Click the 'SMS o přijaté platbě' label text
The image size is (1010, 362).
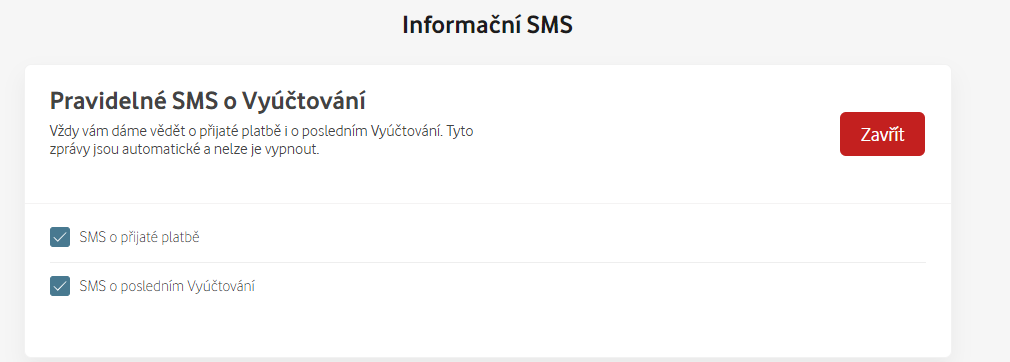(139, 237)
